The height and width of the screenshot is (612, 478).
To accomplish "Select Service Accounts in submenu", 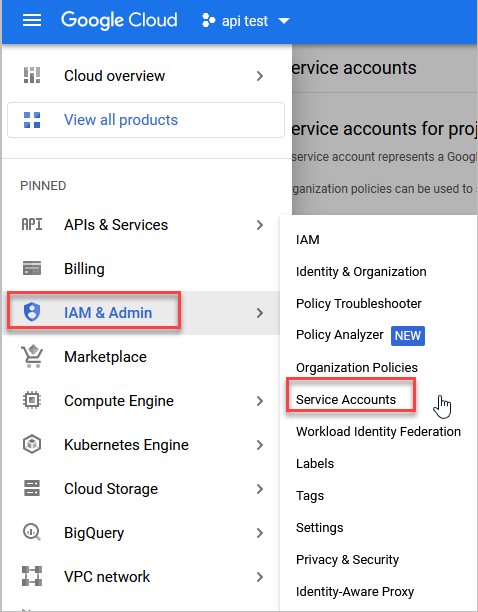I will click(x=346, y=399).
